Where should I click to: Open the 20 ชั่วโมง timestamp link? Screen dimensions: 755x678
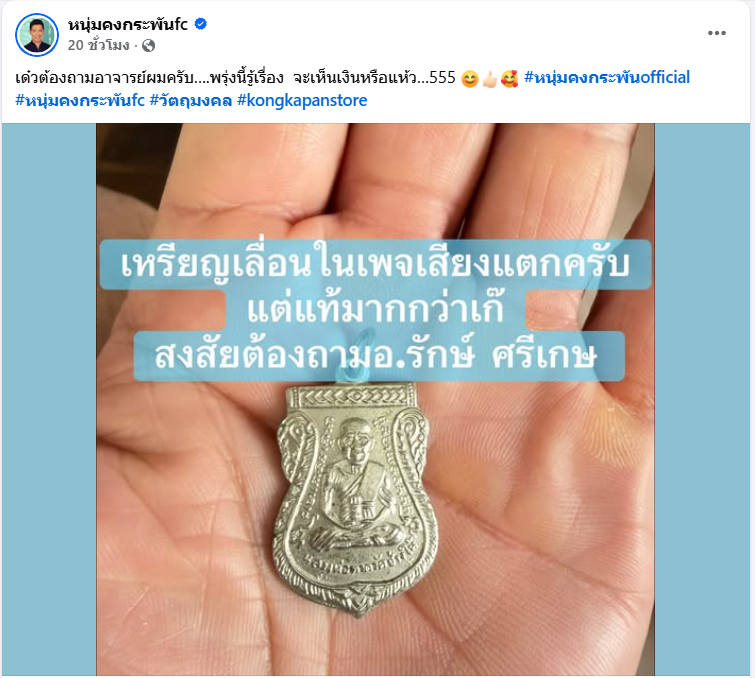(x=98, y=45)
